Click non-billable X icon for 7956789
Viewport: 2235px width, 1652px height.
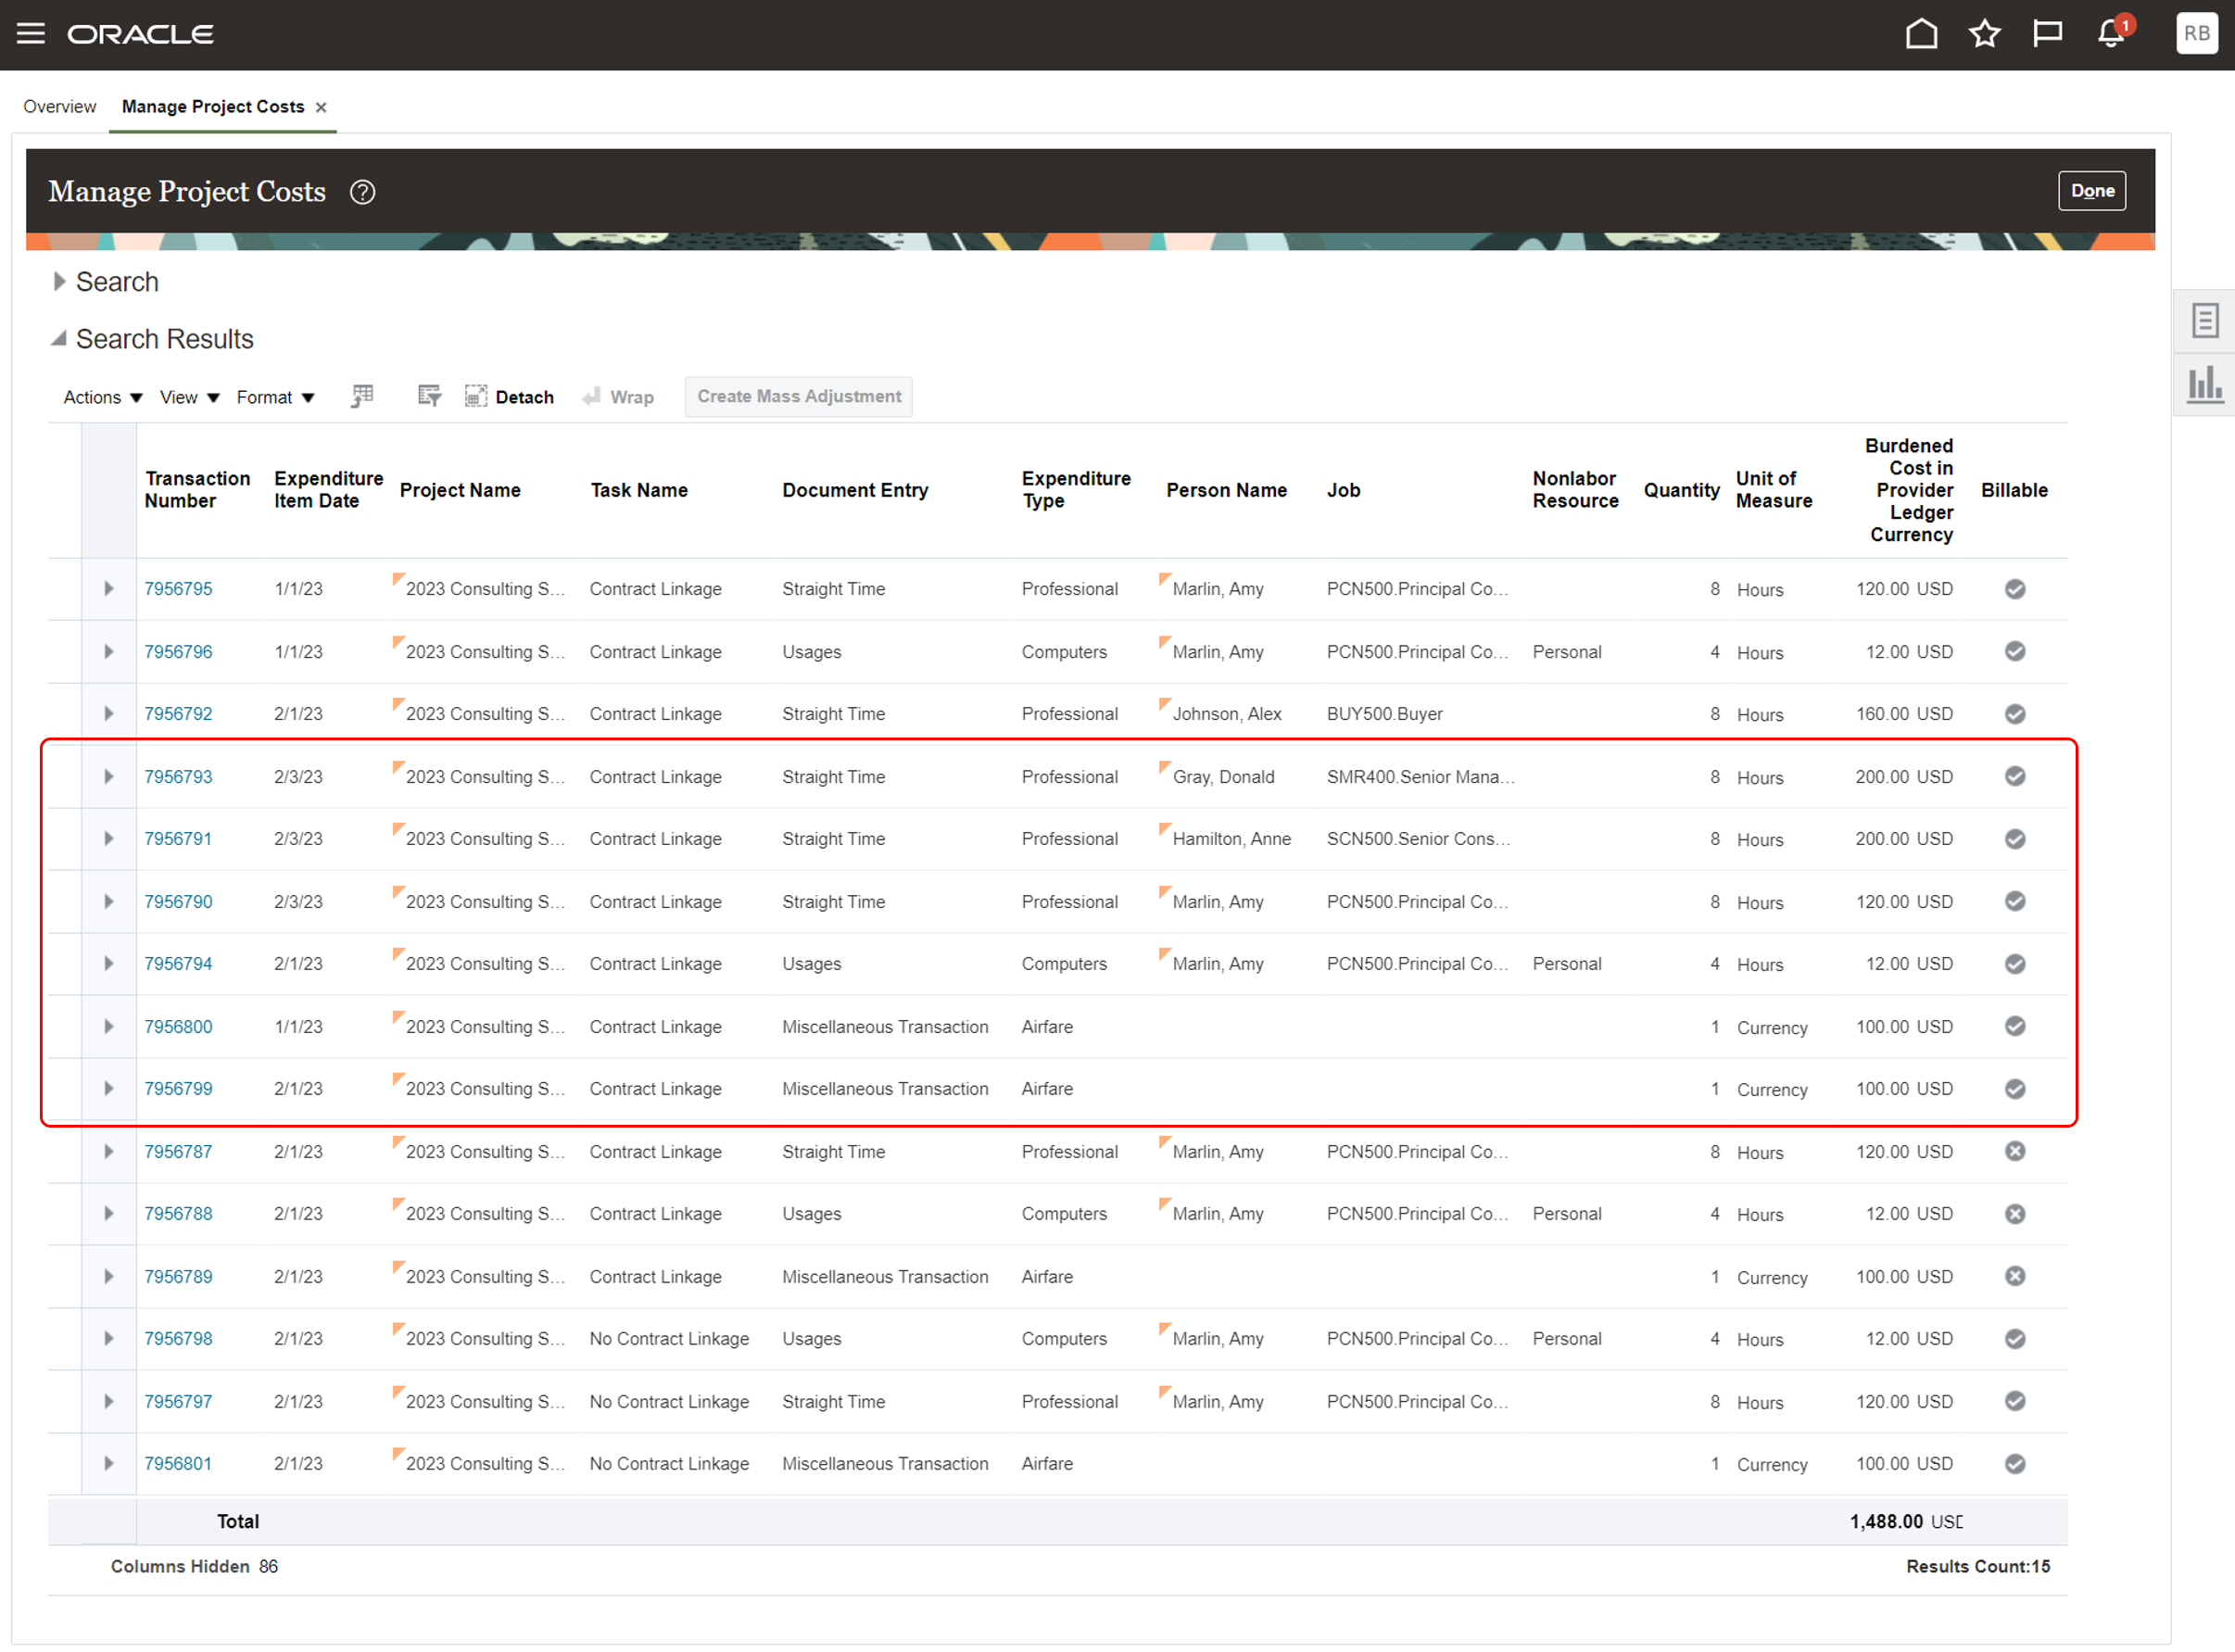click(x=2014, y=1277)
